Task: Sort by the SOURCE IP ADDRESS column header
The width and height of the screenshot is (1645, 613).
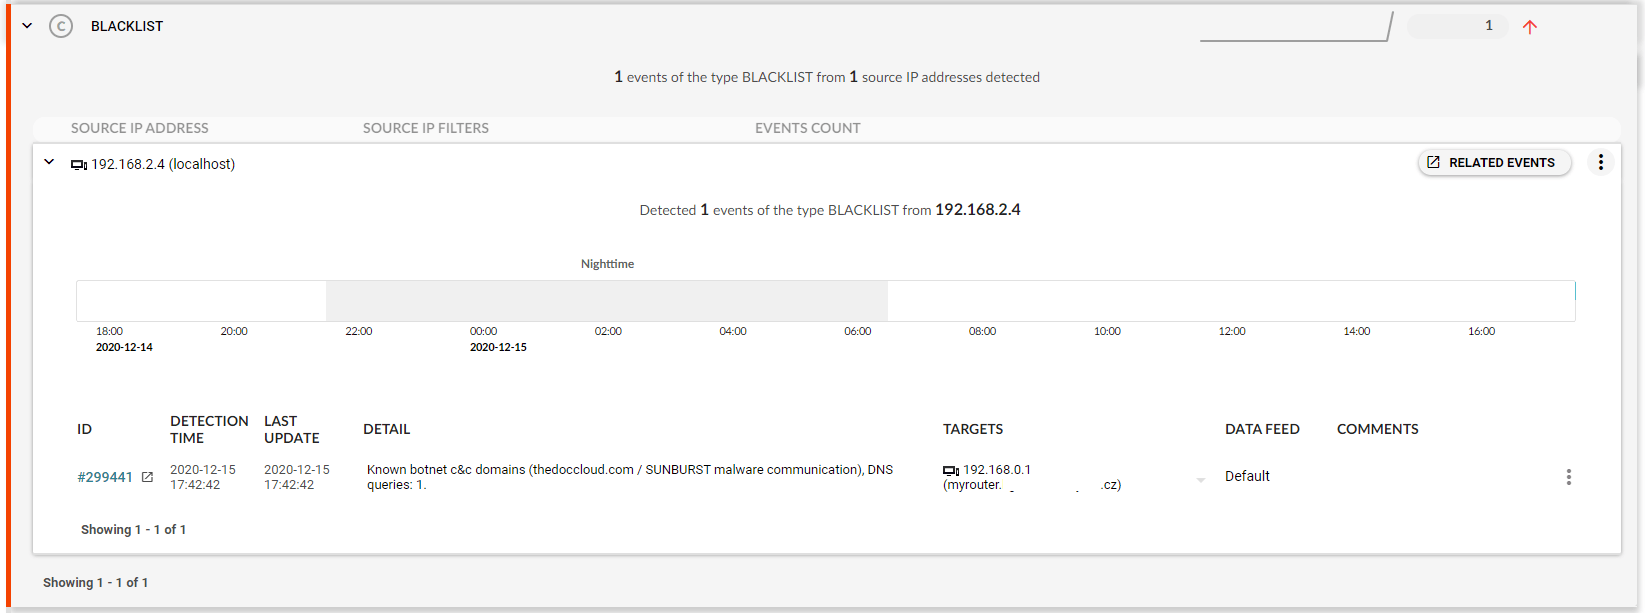Action: tap(140, 128)
